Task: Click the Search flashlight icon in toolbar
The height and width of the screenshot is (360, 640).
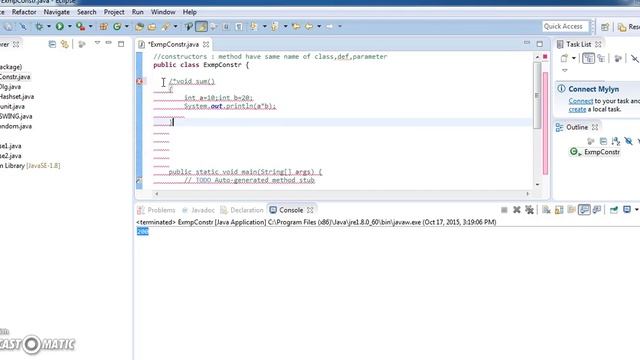Action: click(x=166, y=27)
